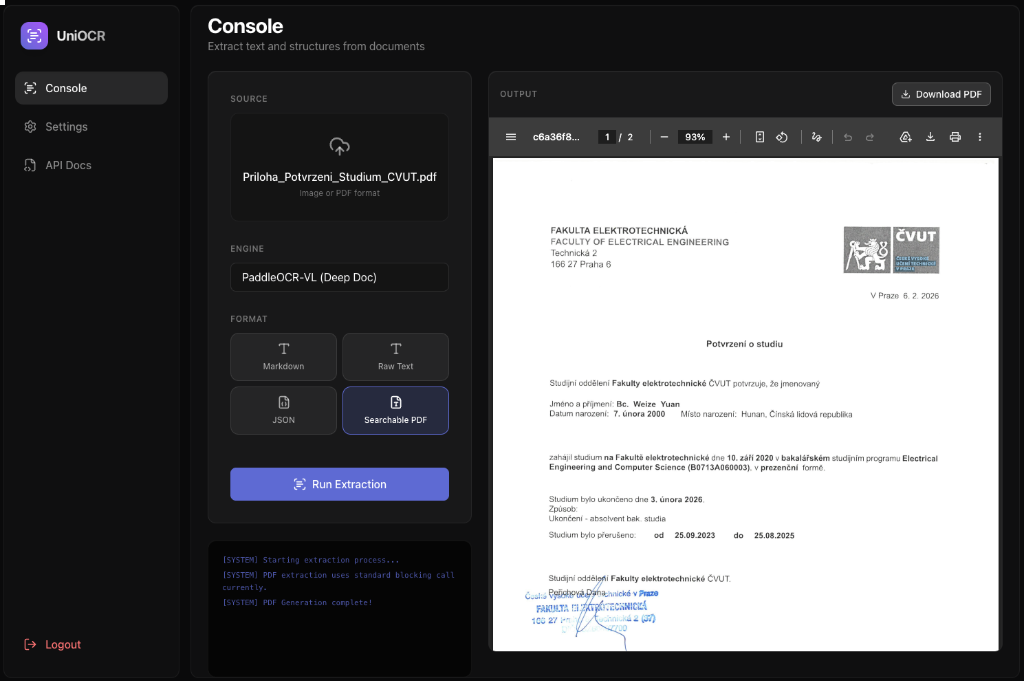The height and width of the screenshot is (681, 1024).
Task: Select the Markdown output format
Action: [283, 357]
